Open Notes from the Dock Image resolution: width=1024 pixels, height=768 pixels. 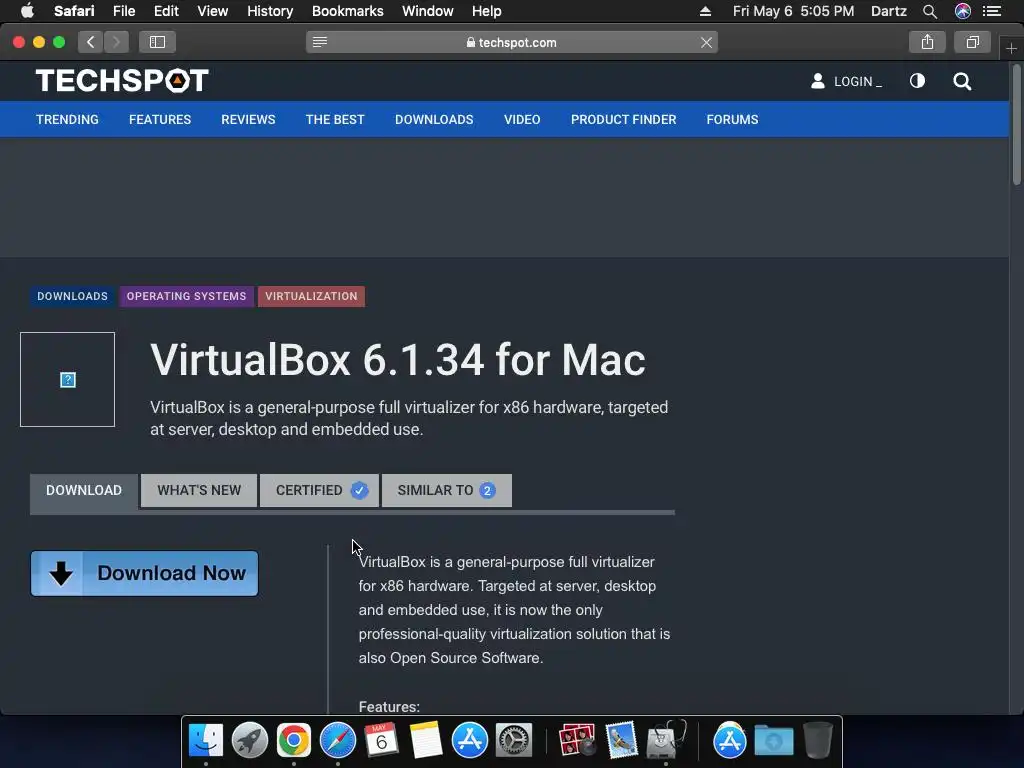point(426,741)
